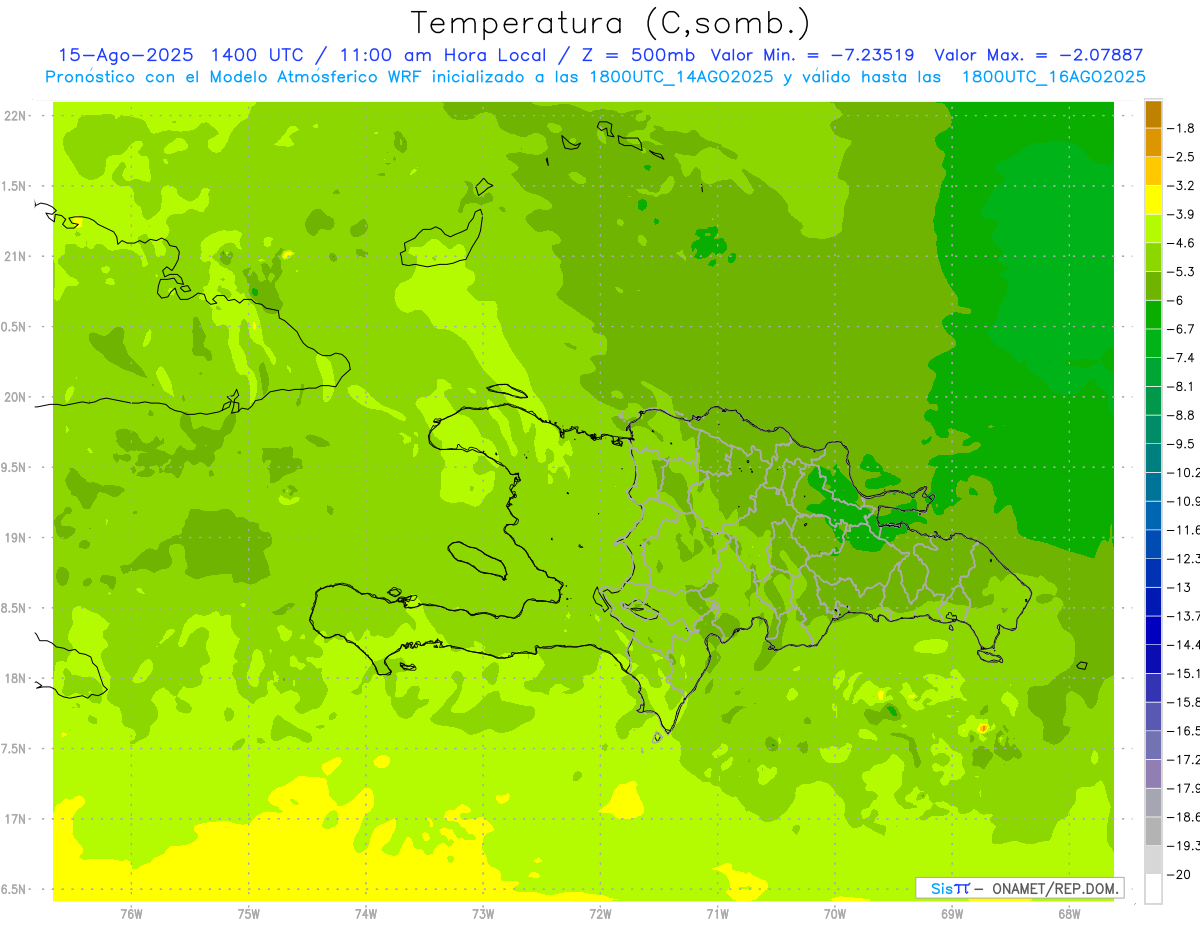Screen dimensions: 1200x927
Task: Click the 76W longitude label
Action: [x=131, y=913]
